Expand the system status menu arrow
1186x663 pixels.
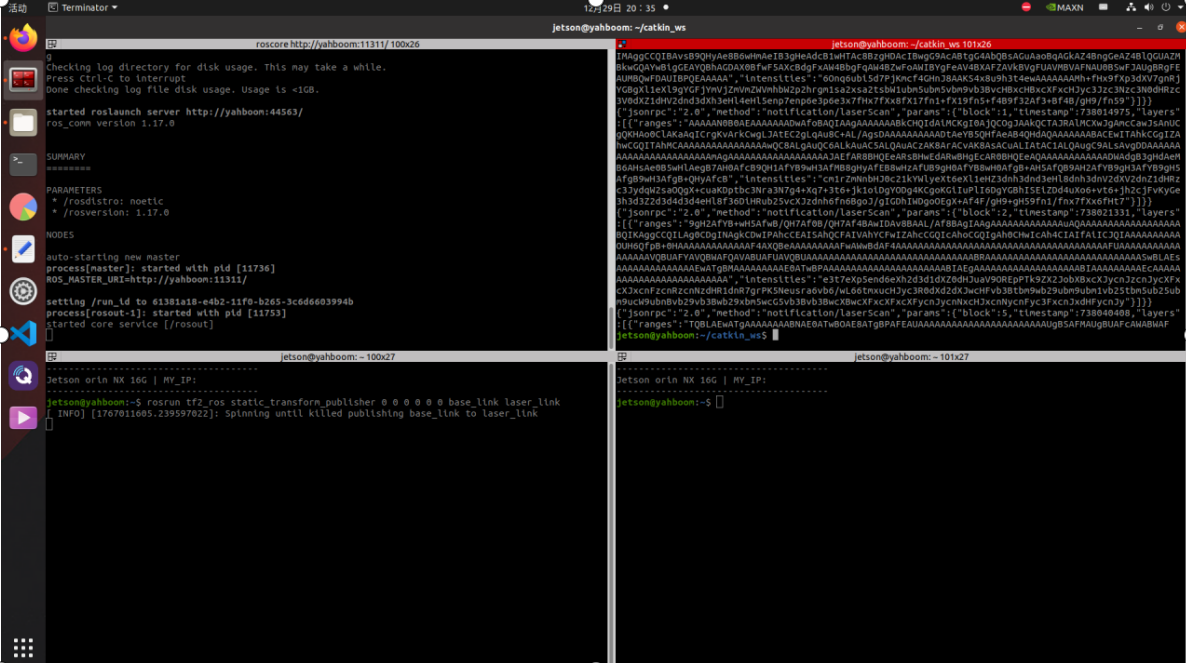click(1177, 7)
